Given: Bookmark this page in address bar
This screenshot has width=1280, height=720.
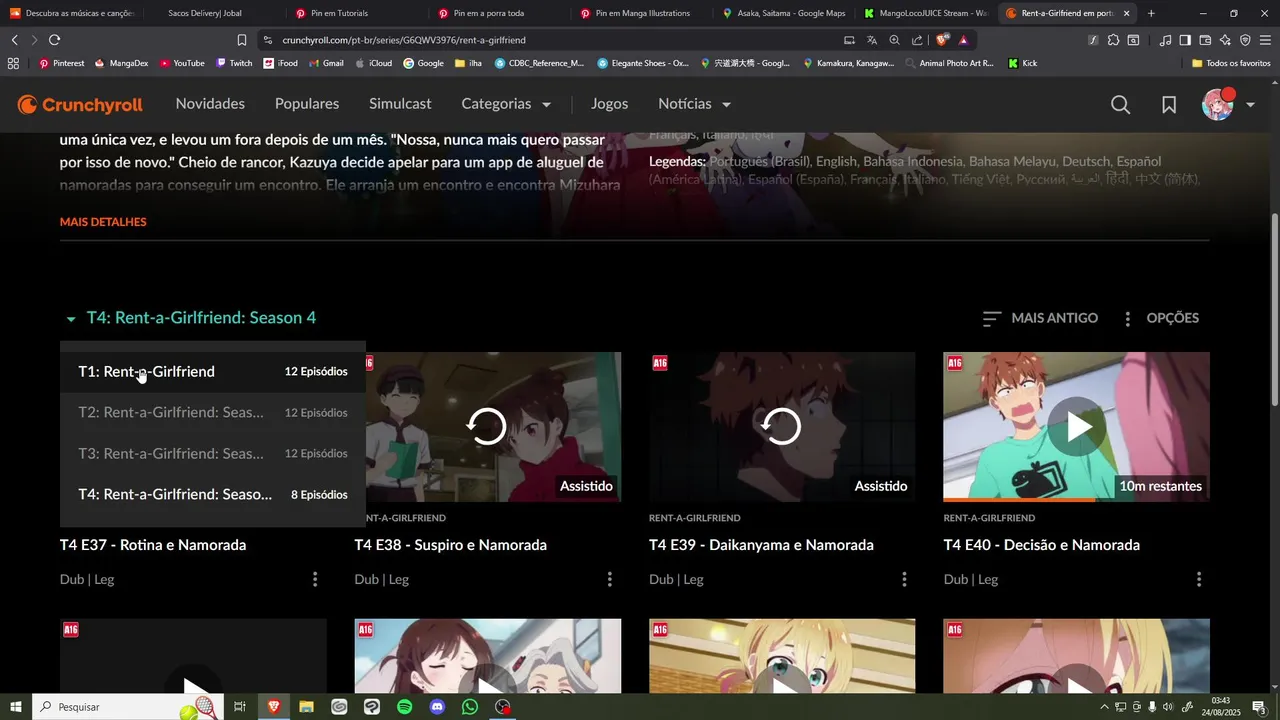Looking at the screenshot, I should pos(241,40).
